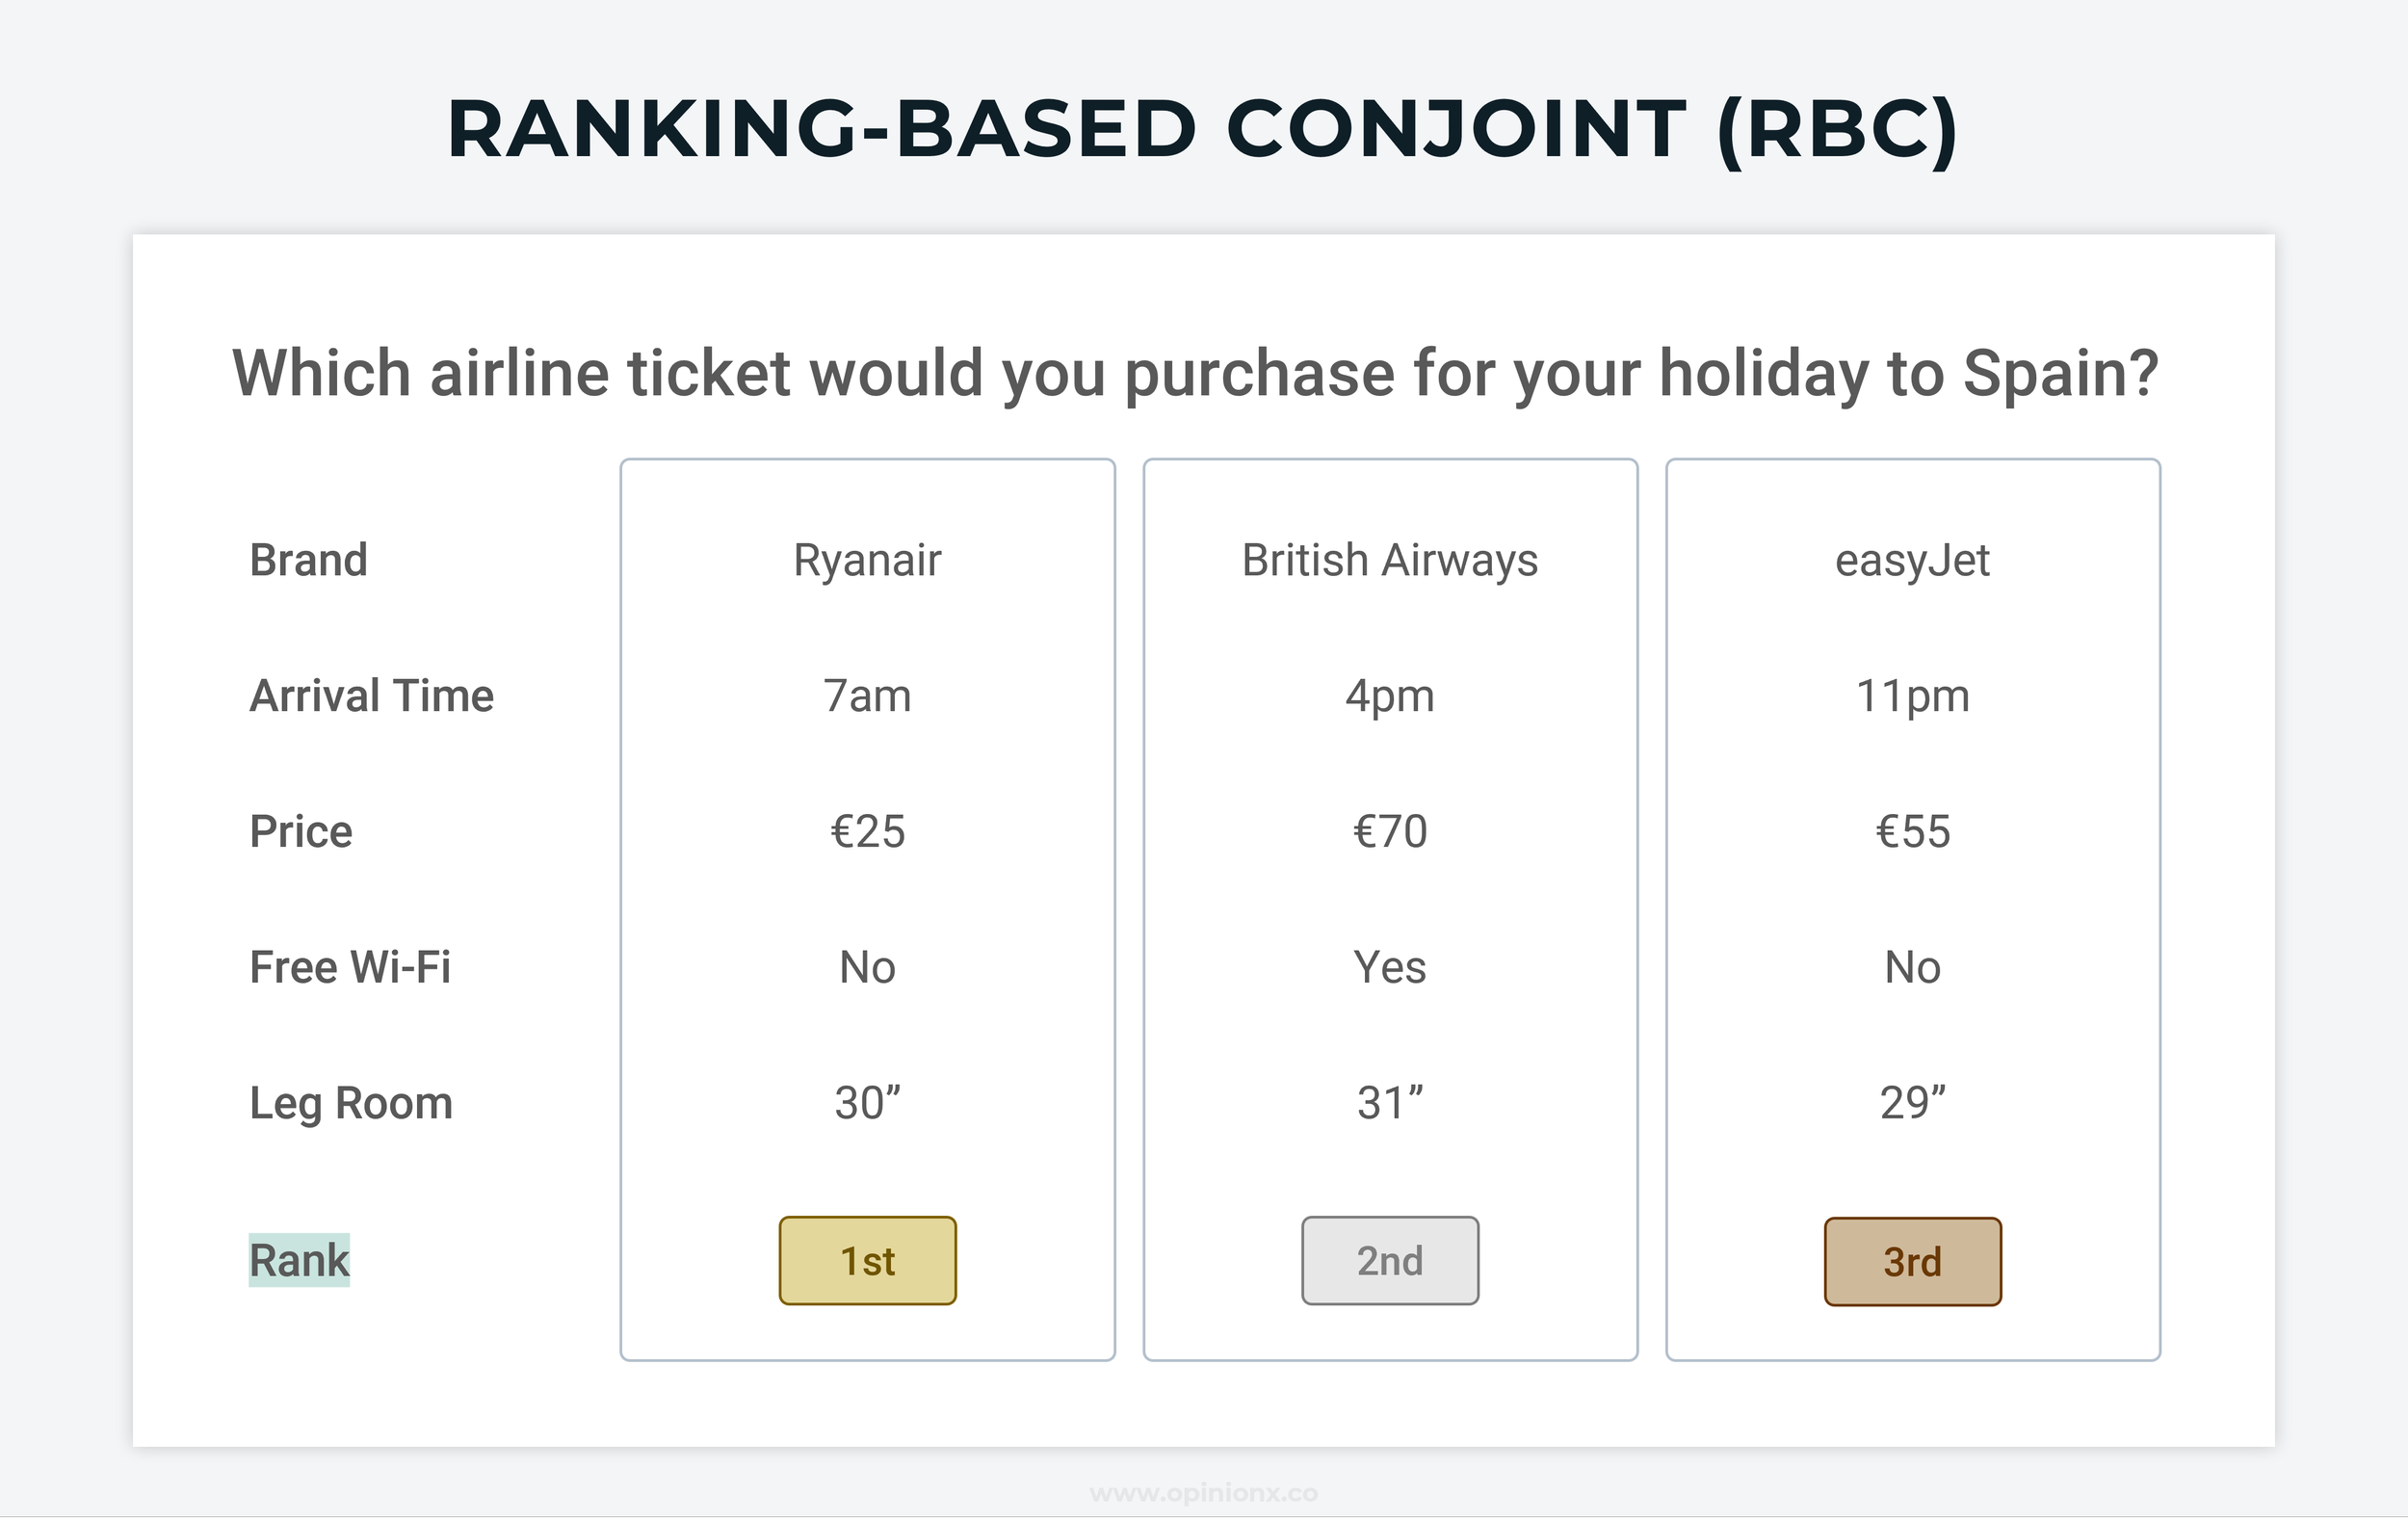Click the highlighted Rank label
Screen dimensions: 2408x1523
pyautogui.click(x=299, y=1260)
